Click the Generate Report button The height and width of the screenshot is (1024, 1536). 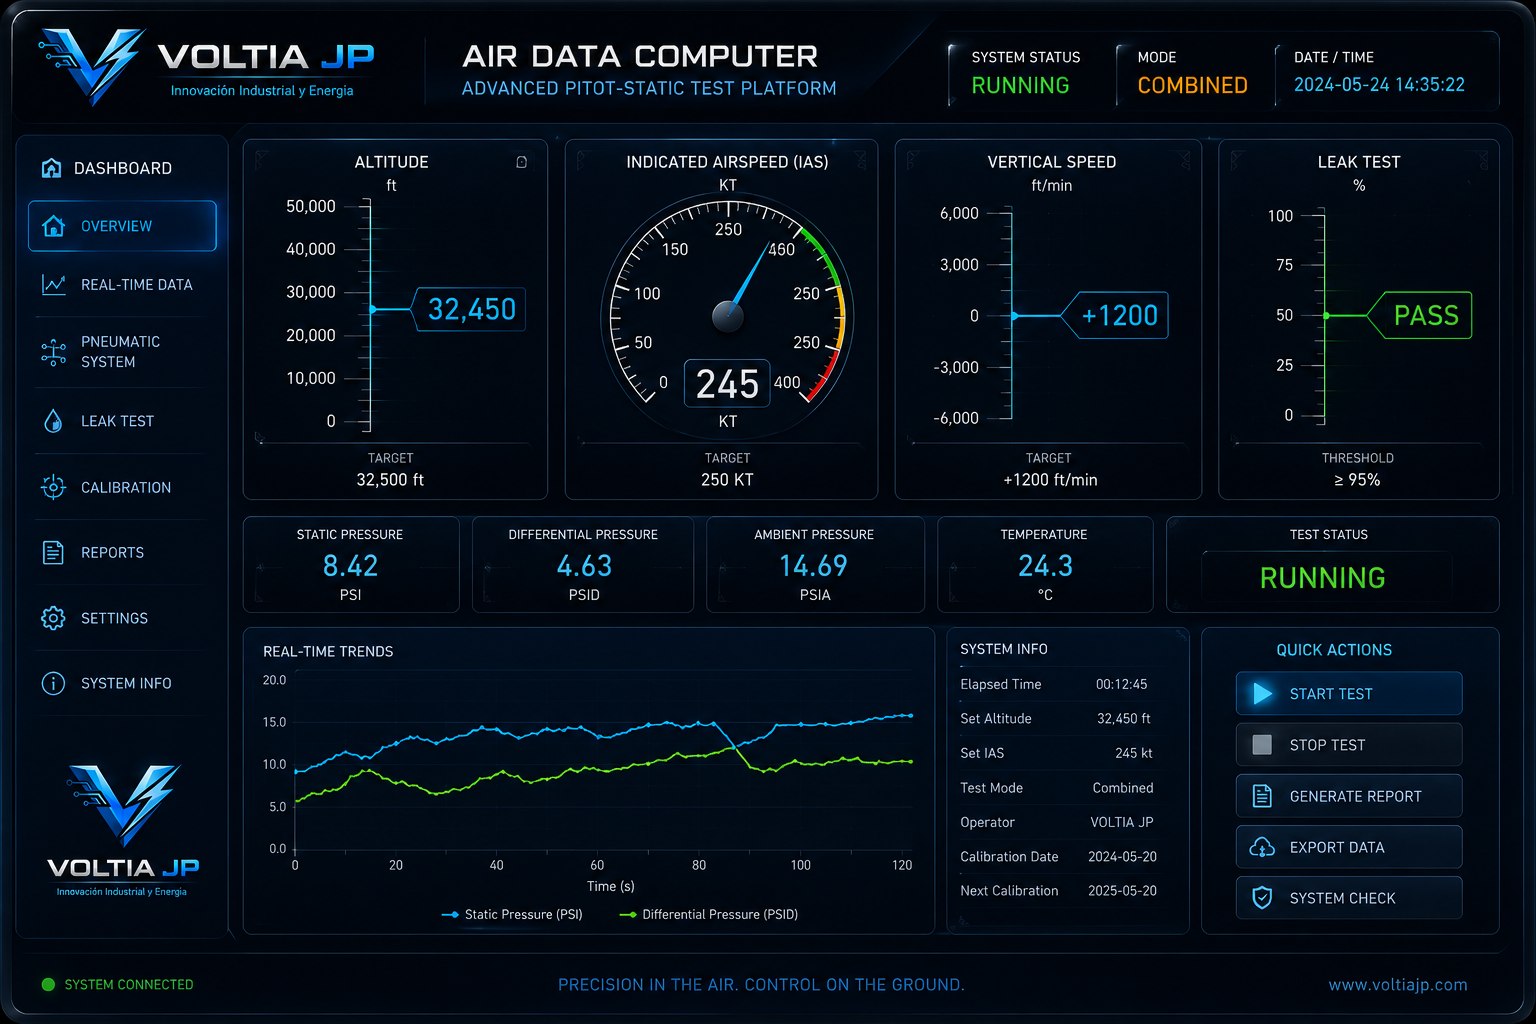[1349, 796]
